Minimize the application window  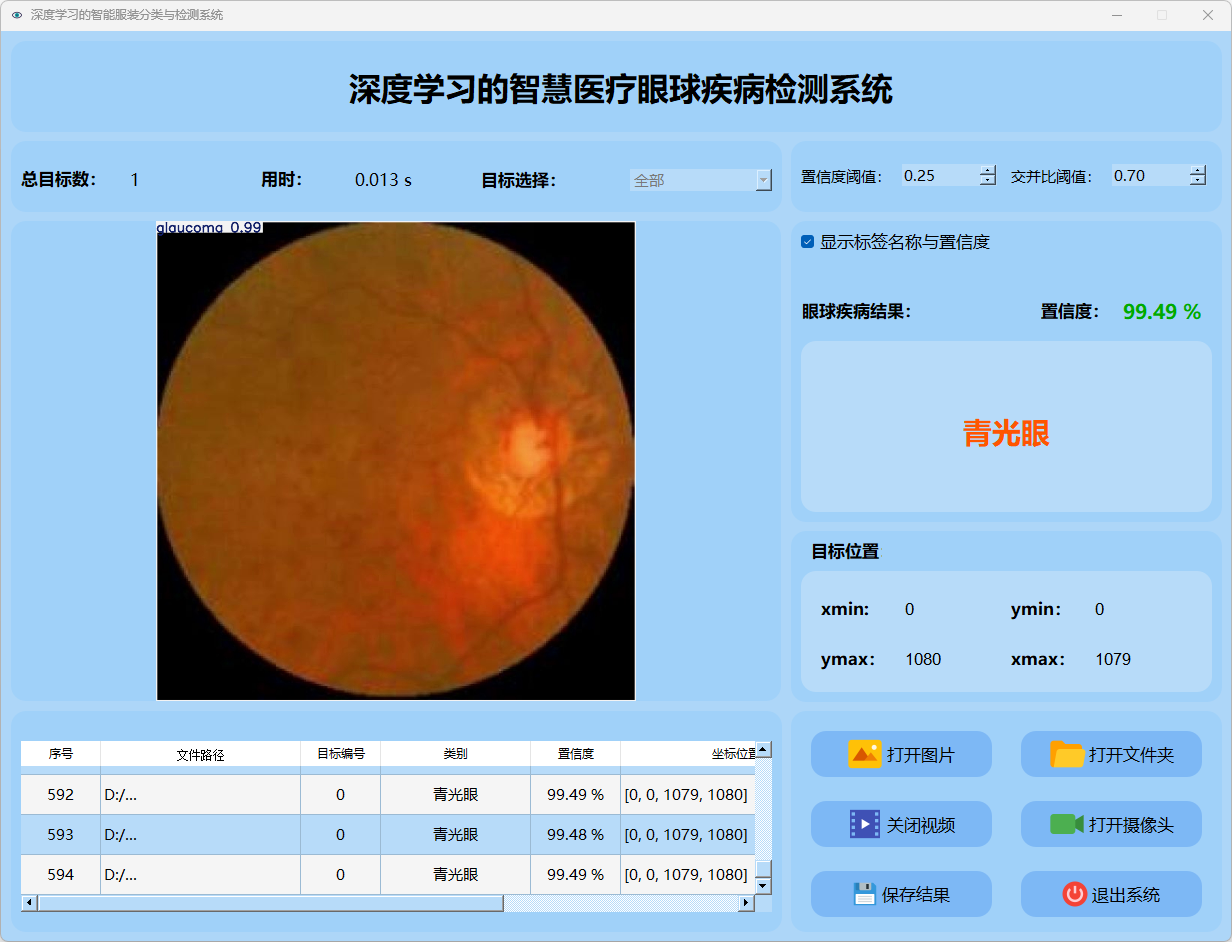tap(1117, 15)
